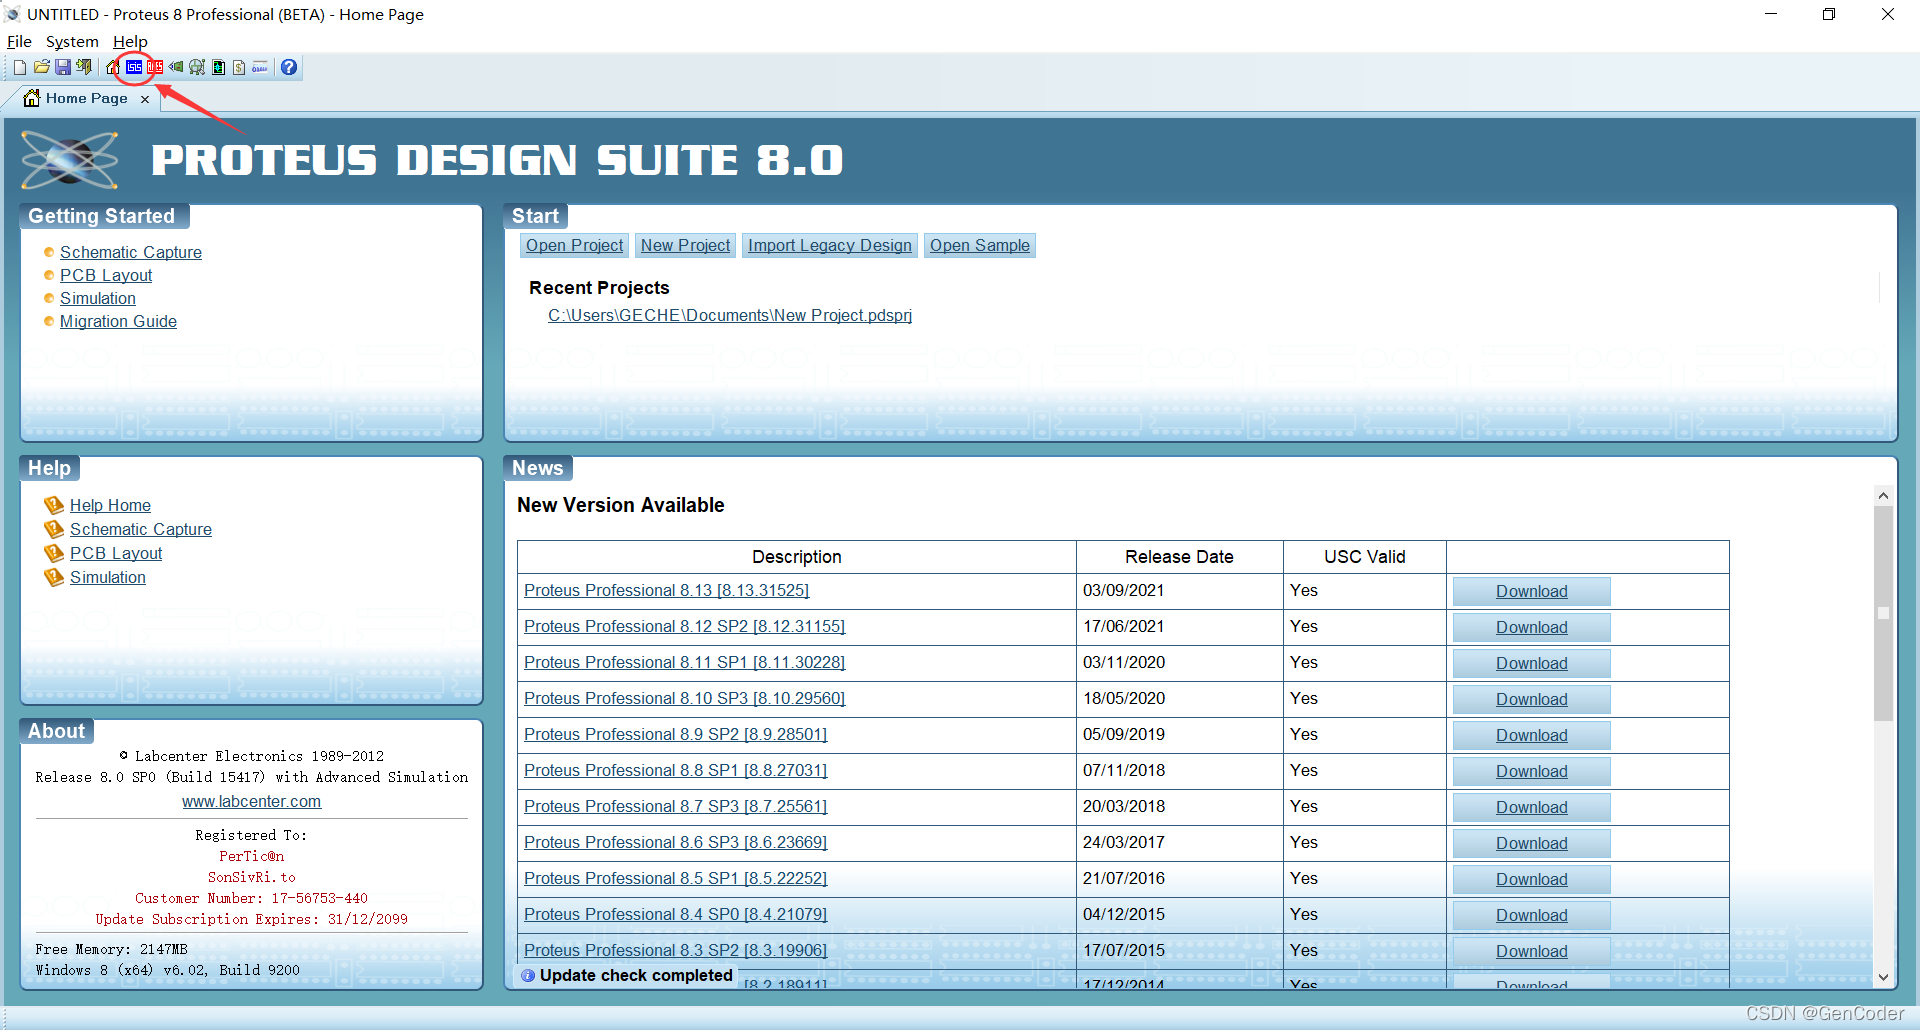Click the Save Project floppy icon
Viewport: 1920px width, 1030px height.
point(63,67)
